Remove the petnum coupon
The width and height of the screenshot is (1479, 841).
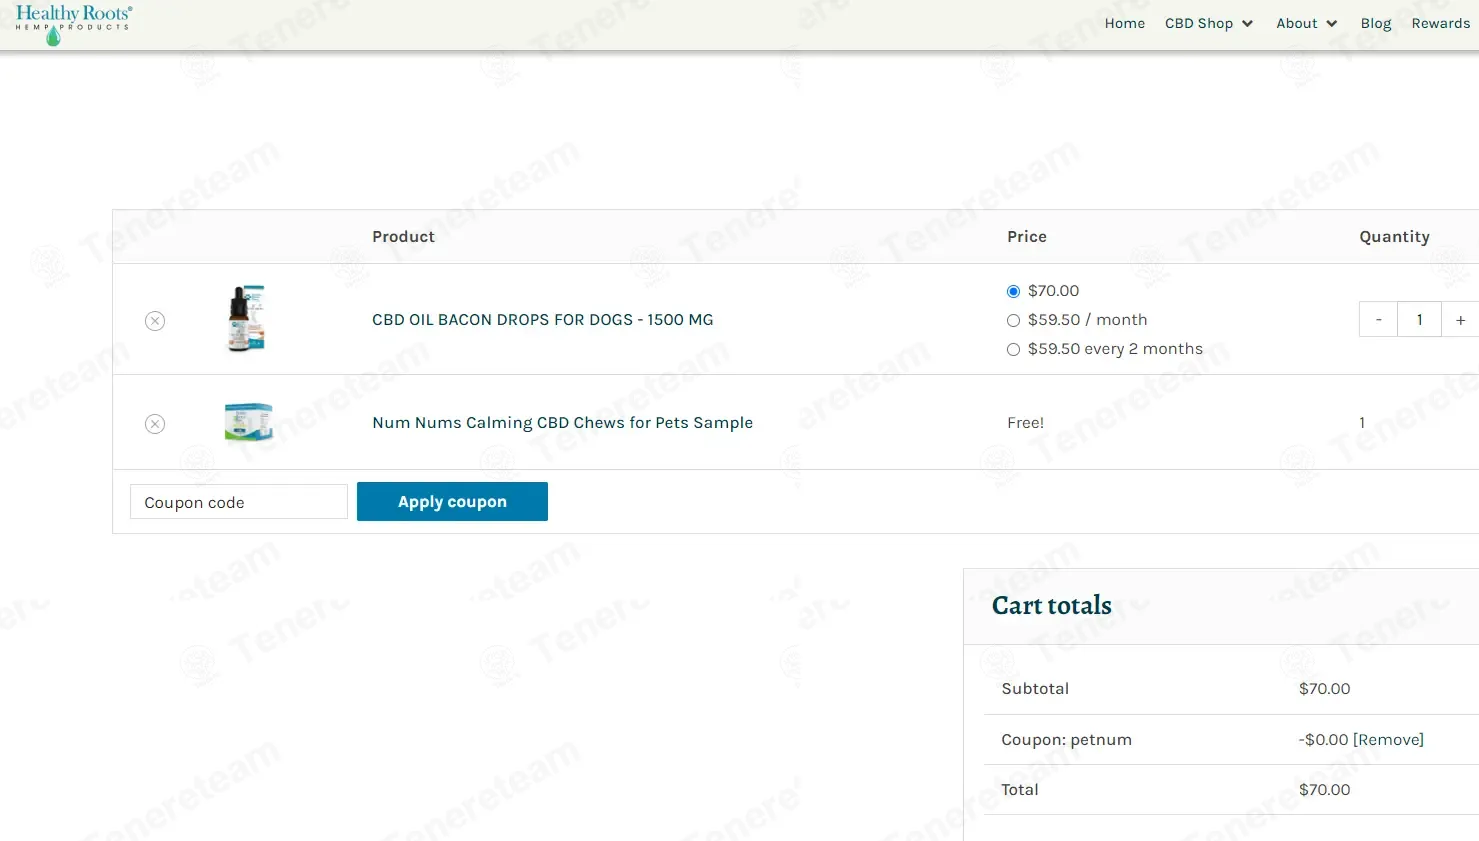1388,740
